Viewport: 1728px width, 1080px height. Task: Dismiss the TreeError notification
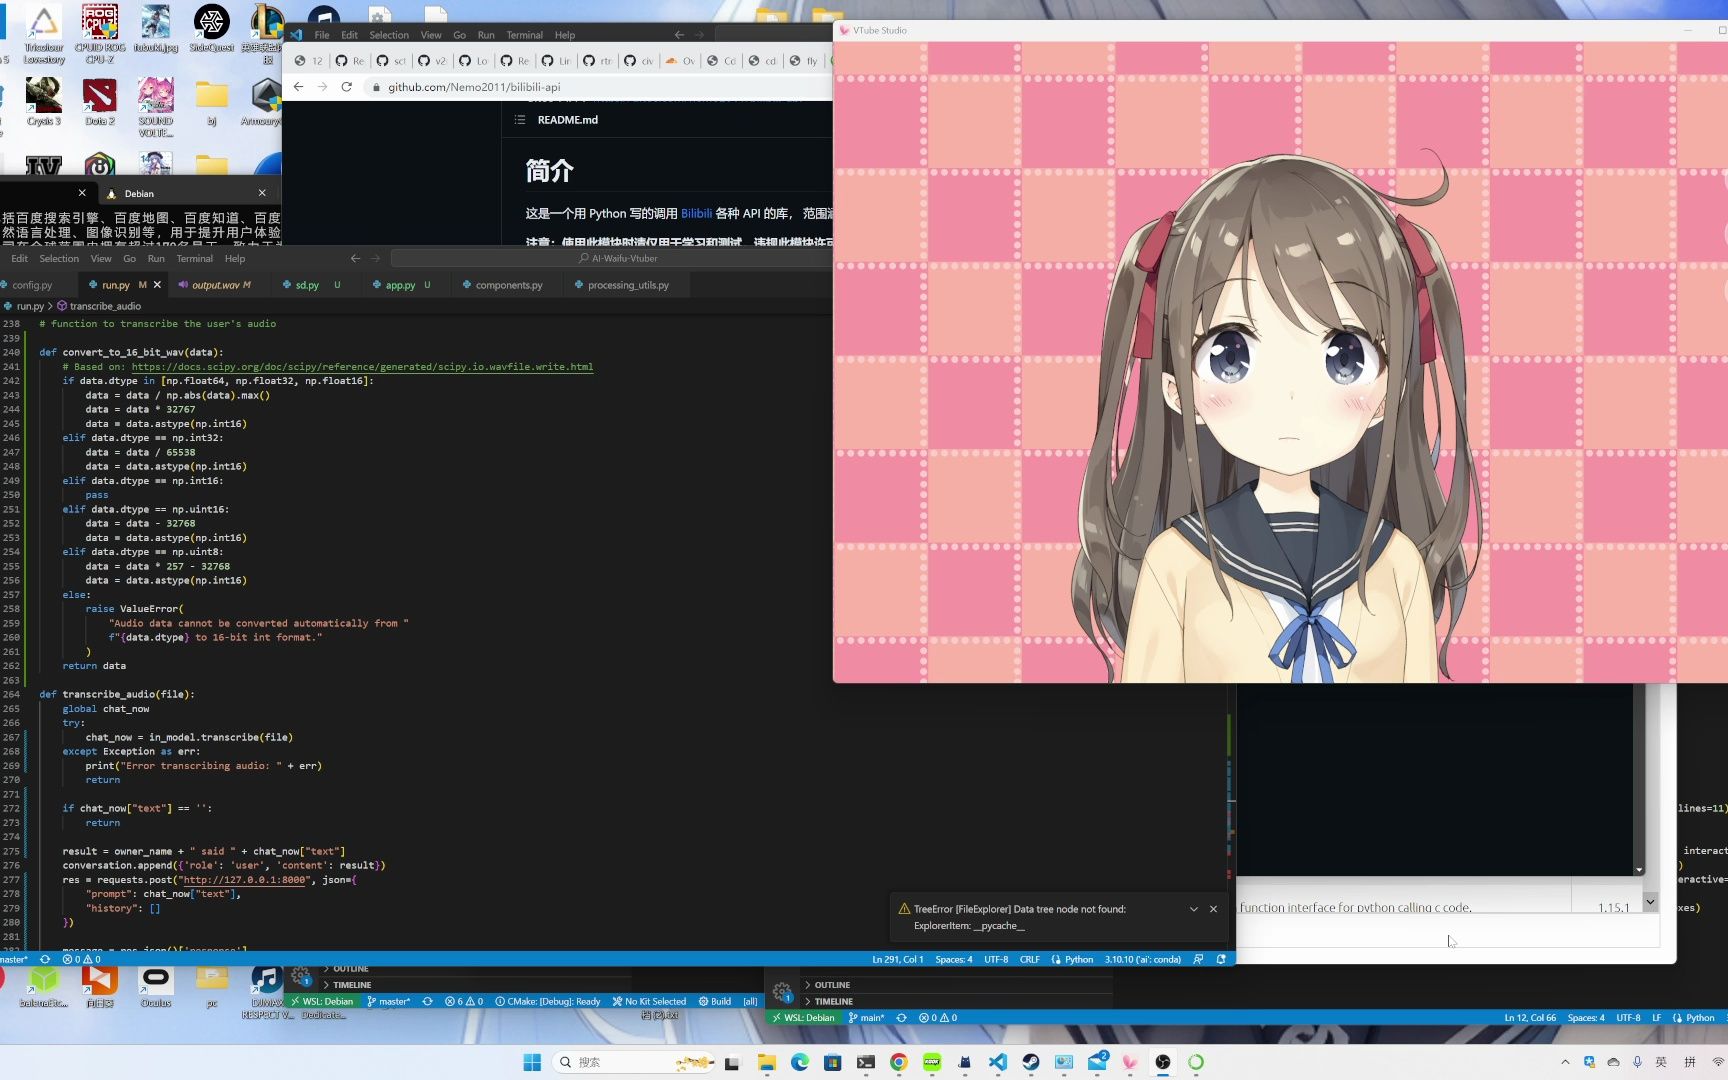pyautogui.click(x=1213, y=909)
